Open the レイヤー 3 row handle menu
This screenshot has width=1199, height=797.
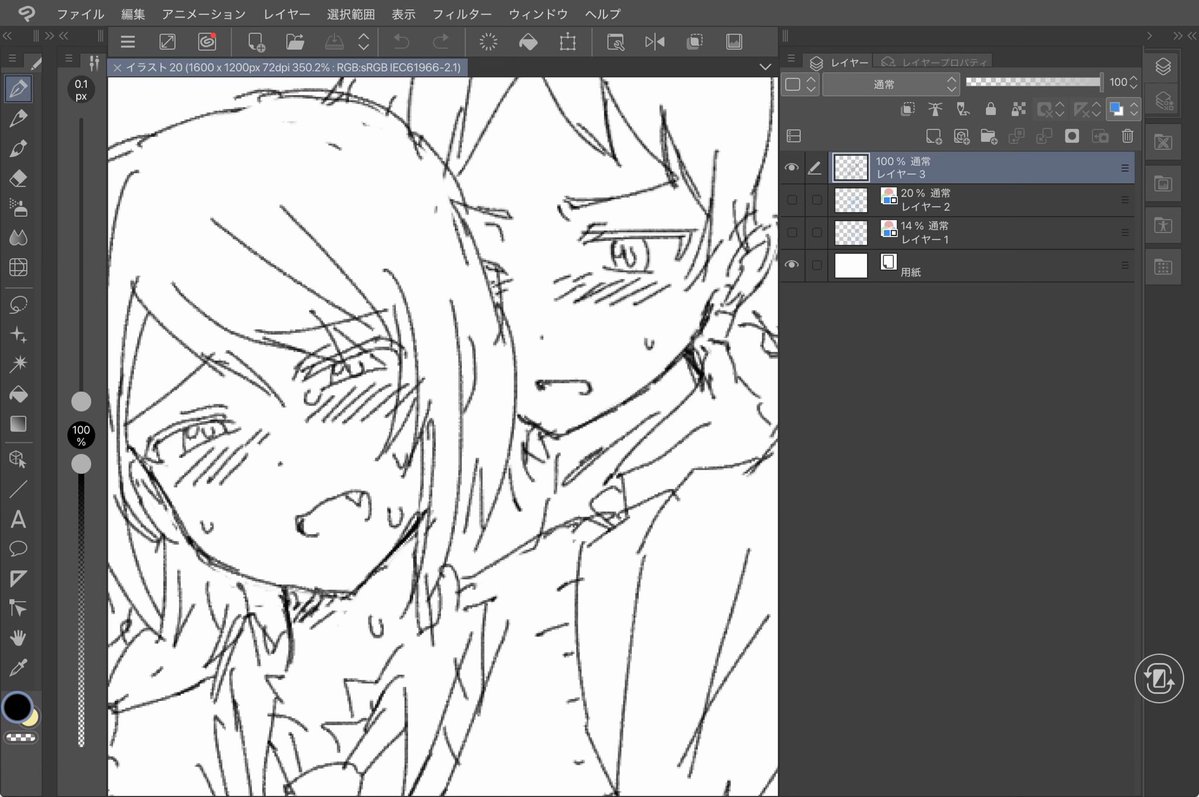(1125, 168)
